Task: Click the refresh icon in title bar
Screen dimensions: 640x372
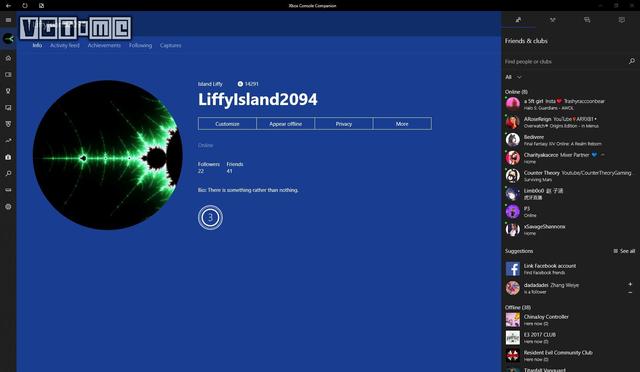Action: (25, 6)
